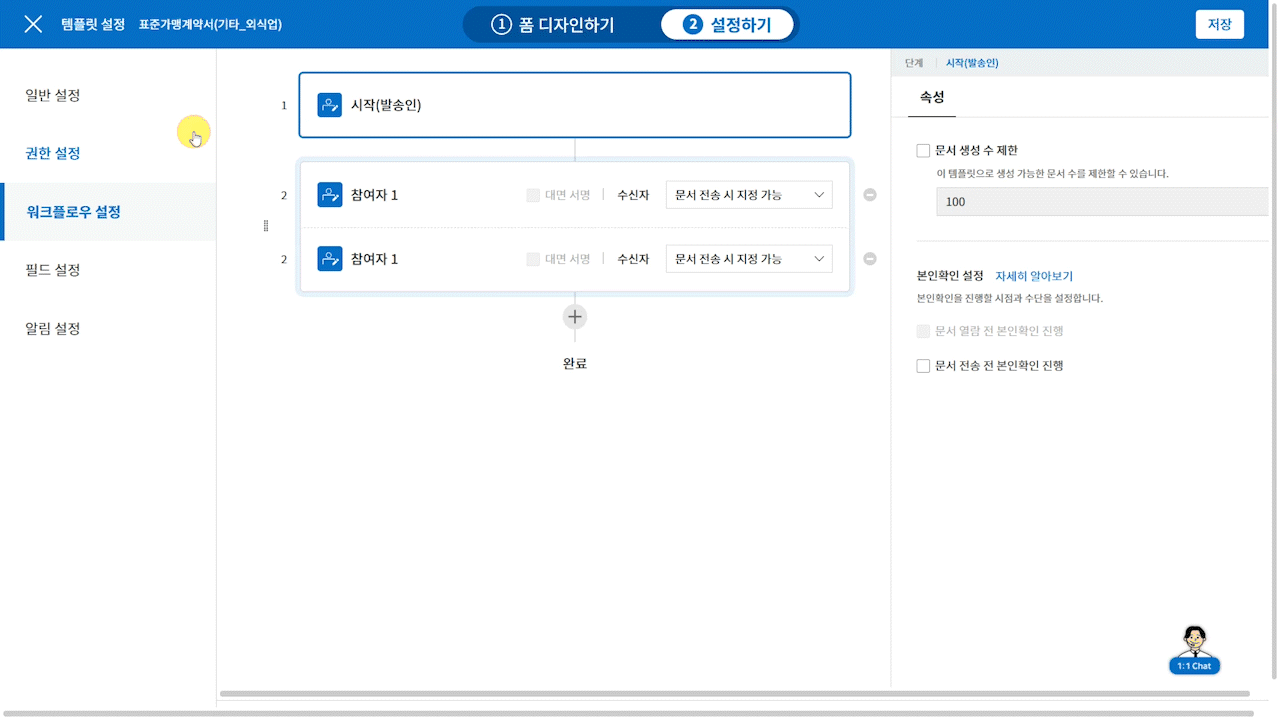Open the 1:1 Chat support icon
This screenshot has height=720, width=1280.
click(x=1194, y=650)
